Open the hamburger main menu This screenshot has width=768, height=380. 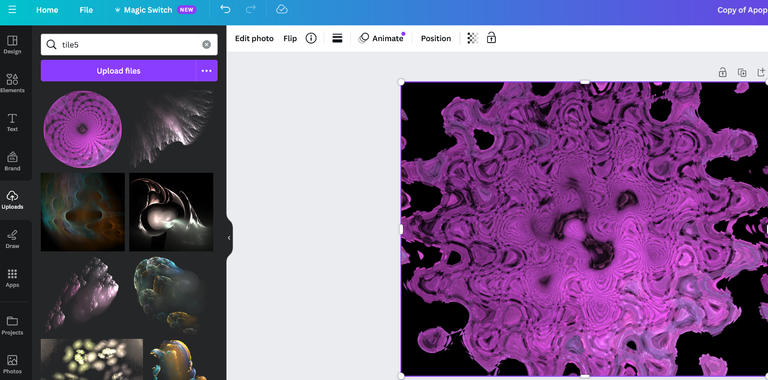click(12, 10)
